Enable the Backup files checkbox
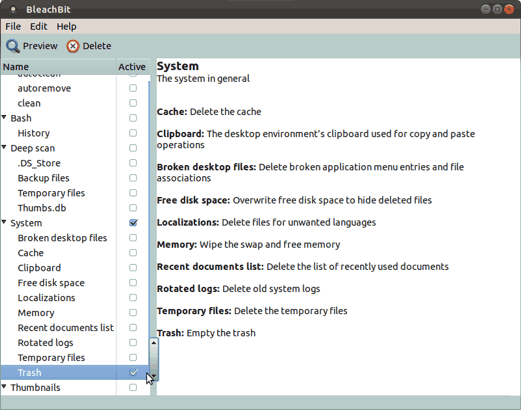521x410 pixels. [133, 178]
